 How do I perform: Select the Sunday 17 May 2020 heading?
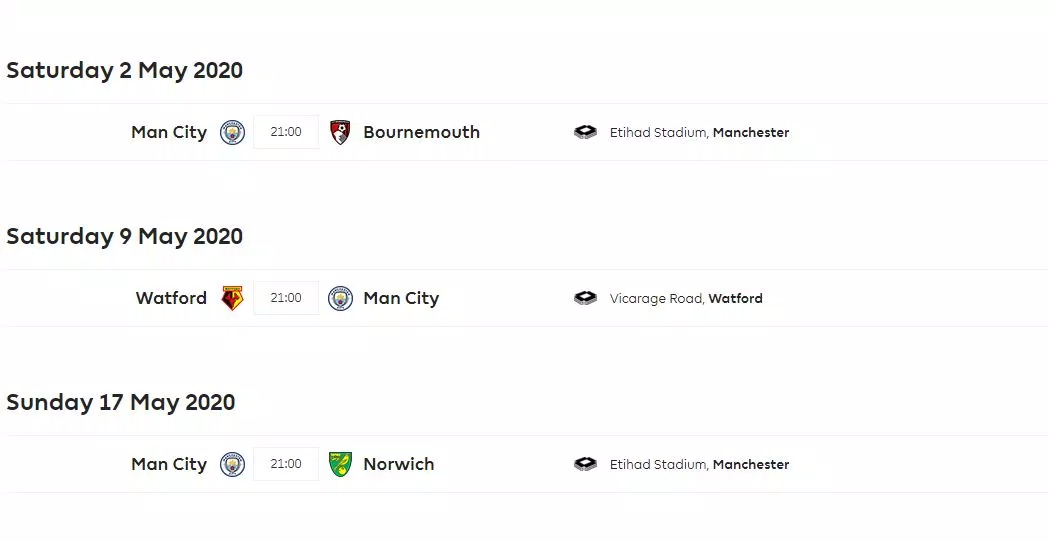pos(120,402)
